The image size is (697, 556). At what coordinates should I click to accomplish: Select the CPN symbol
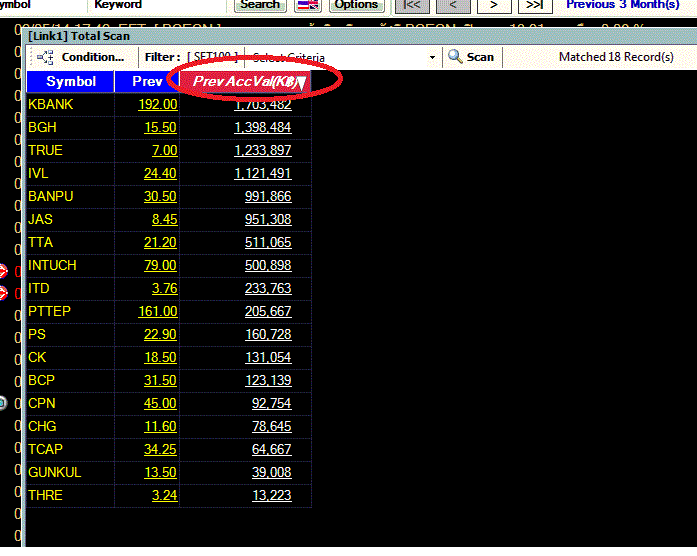pyautogui.click(x=42, y=404)
